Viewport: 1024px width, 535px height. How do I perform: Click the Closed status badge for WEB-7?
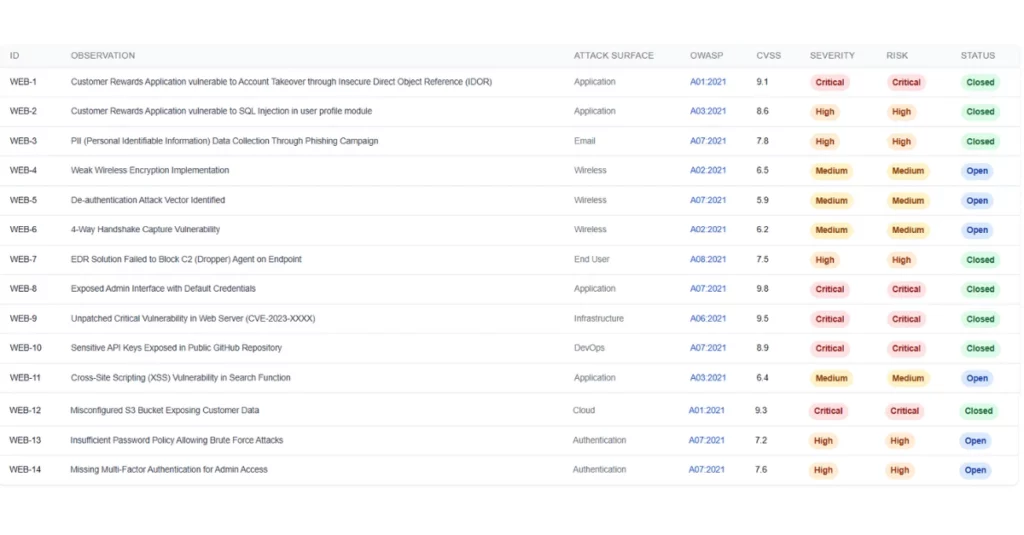980,260
